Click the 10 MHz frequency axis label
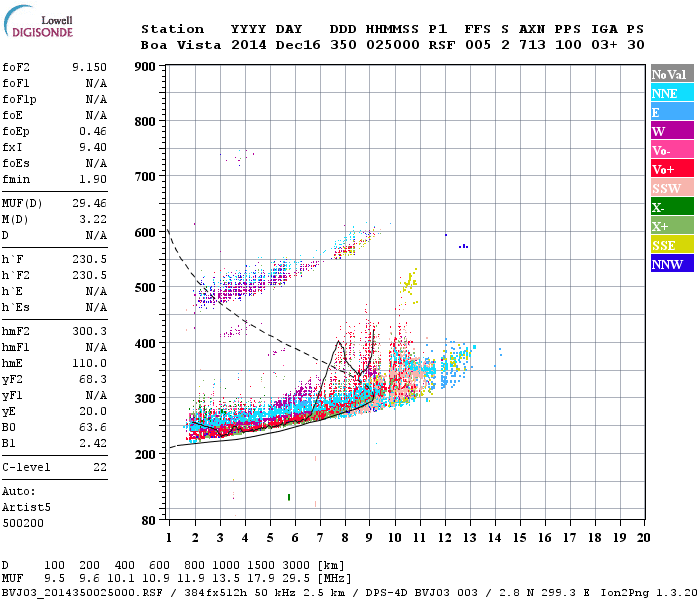 [394, 538]
